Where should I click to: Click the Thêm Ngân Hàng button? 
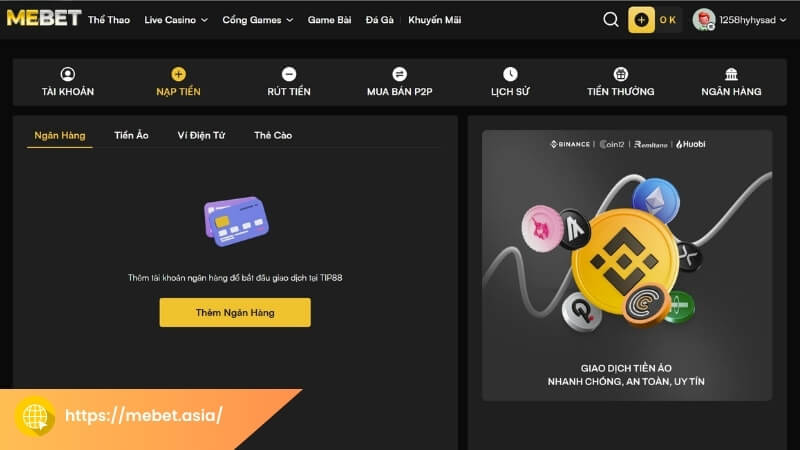[235, 312]
